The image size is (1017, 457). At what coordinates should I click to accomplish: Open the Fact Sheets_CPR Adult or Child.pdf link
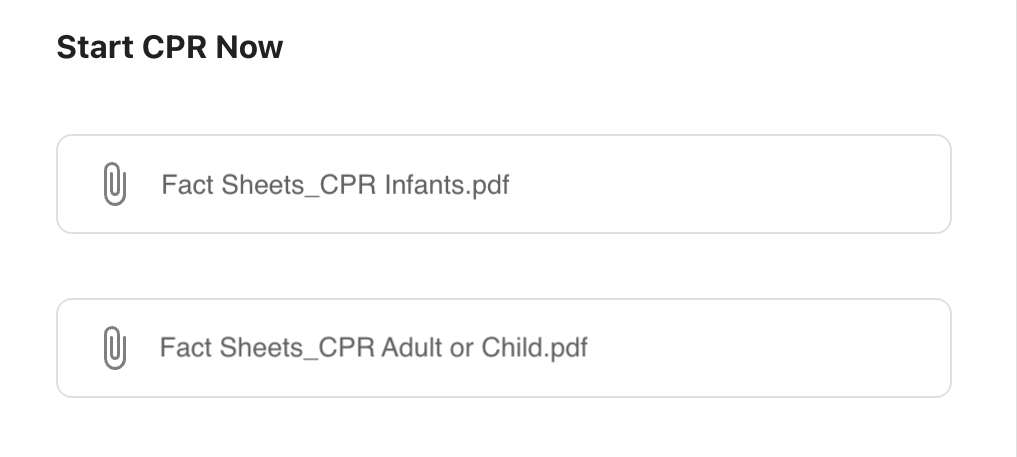tap(373, 348)
